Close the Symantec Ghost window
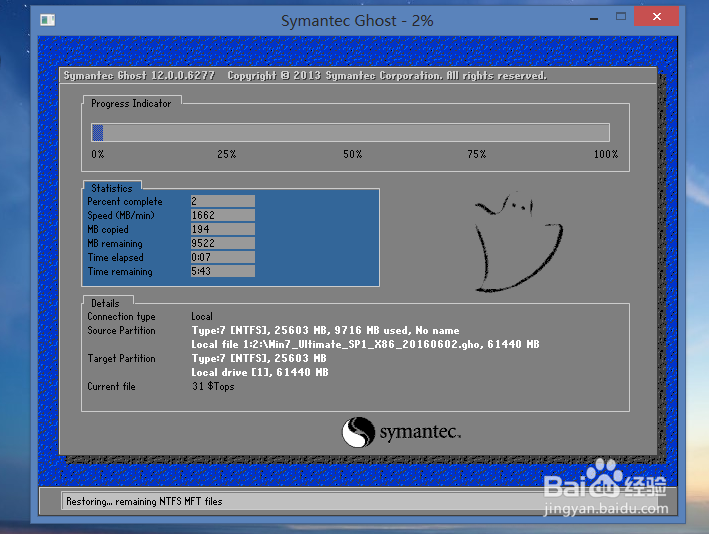Image resolution: width=709 pixels, height=534 pixels. pyautogui.click(x=656, y=17)
